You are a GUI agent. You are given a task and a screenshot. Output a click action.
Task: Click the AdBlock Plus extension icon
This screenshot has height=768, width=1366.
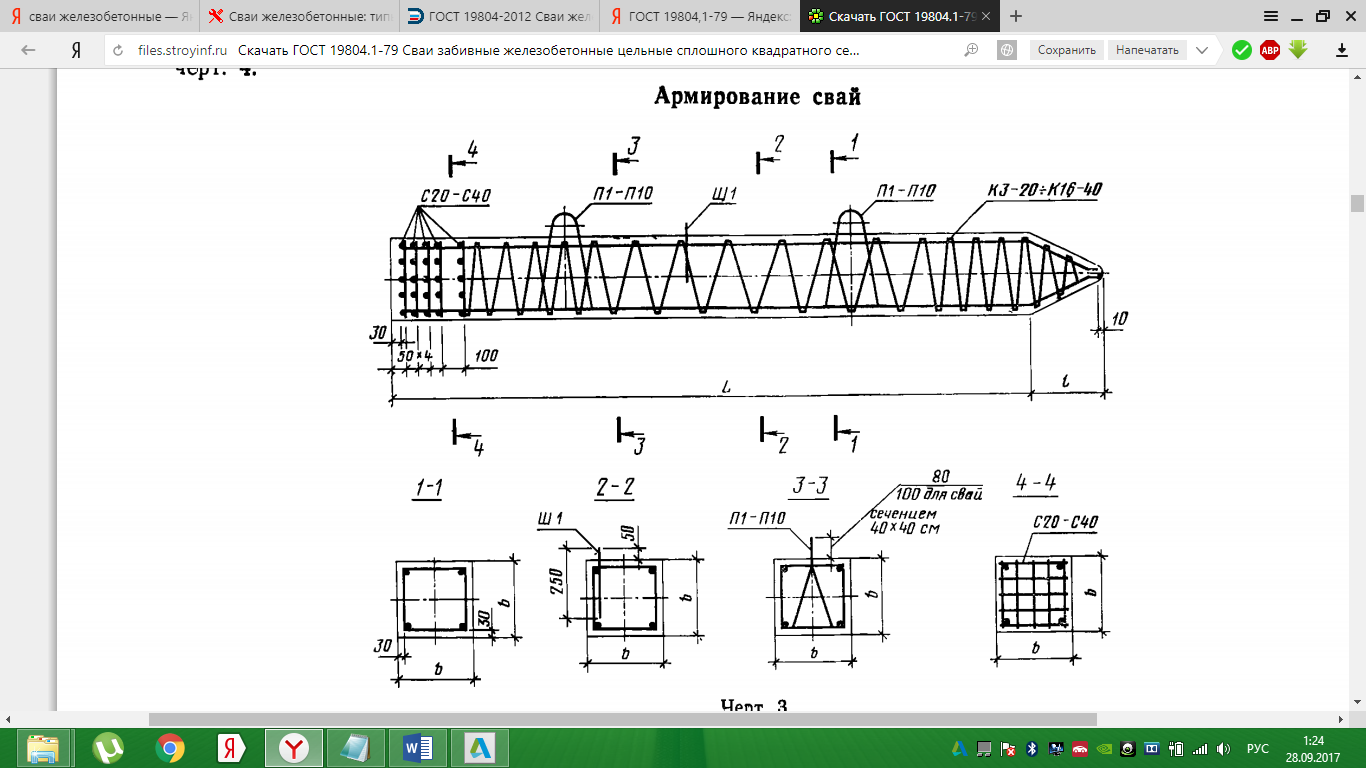1270,50
